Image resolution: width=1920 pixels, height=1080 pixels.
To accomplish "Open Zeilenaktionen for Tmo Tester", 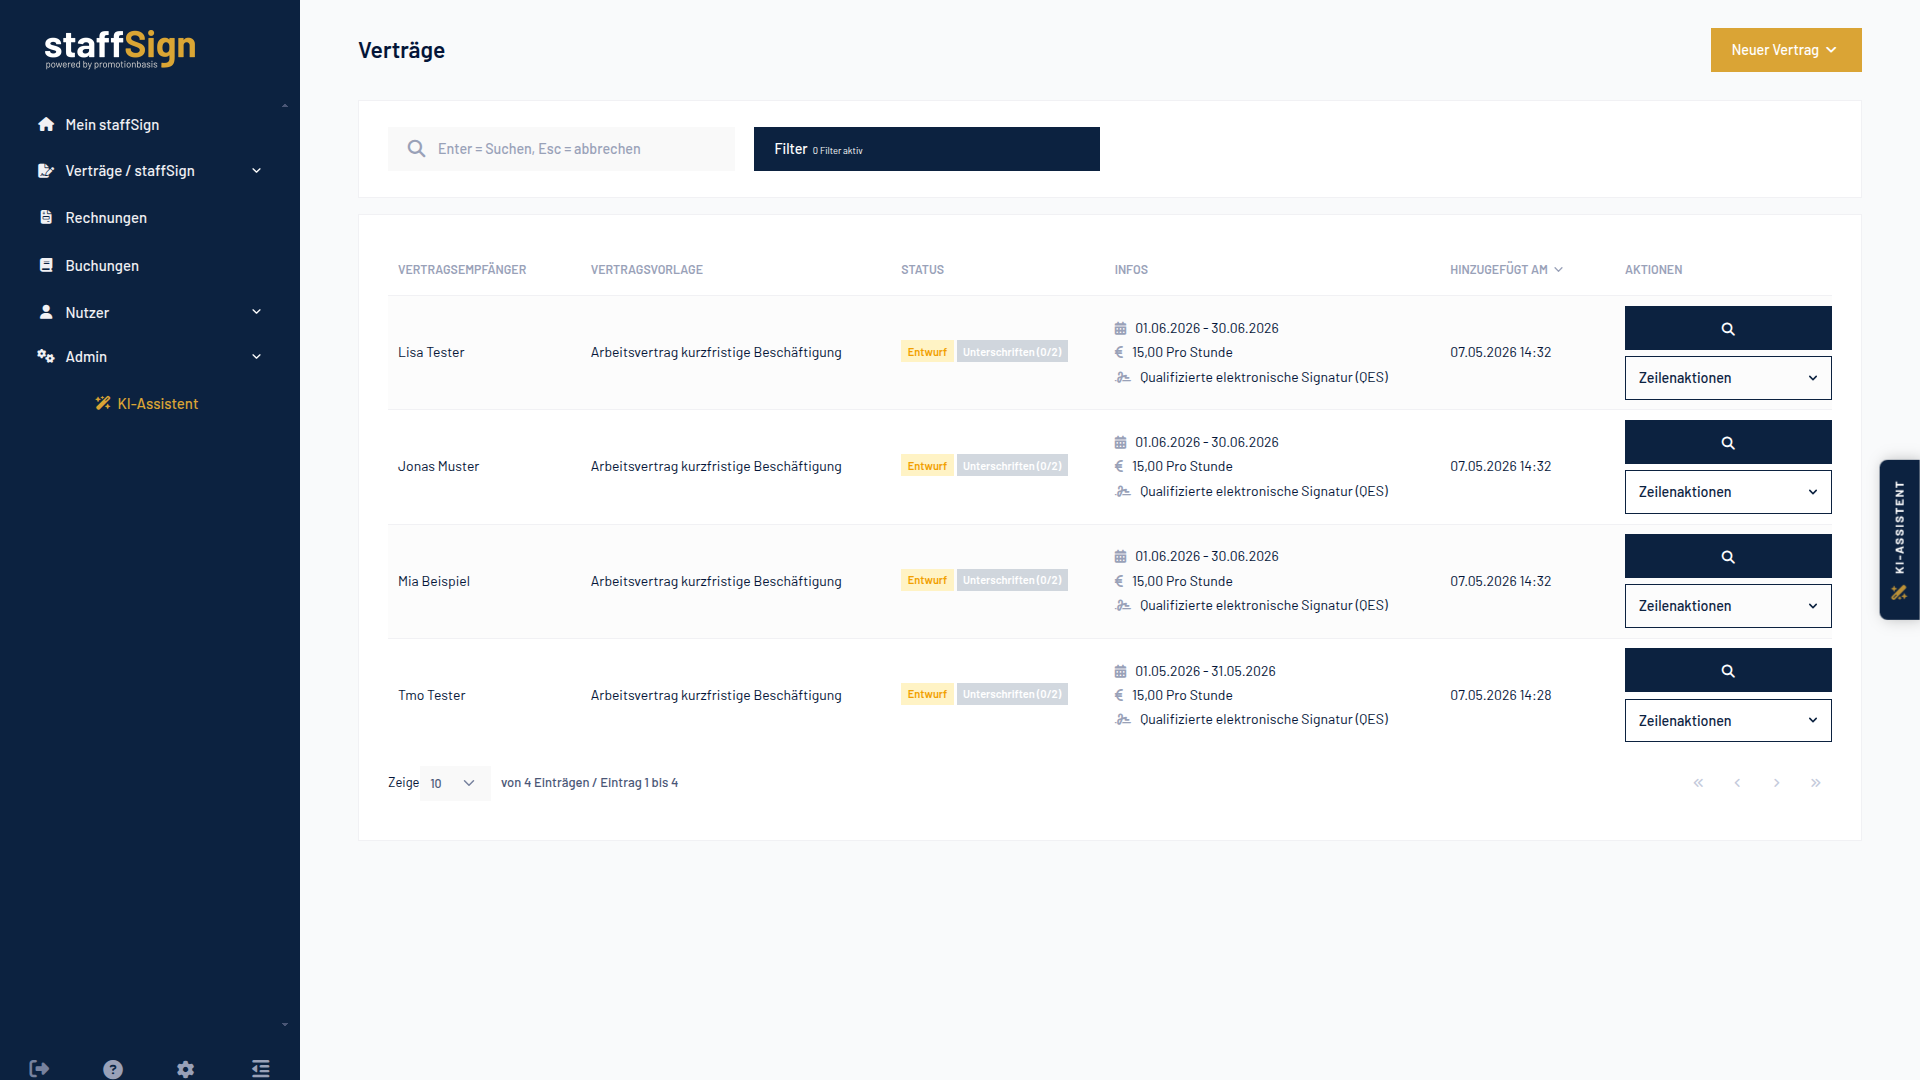I will click(x=1728, y=720).
